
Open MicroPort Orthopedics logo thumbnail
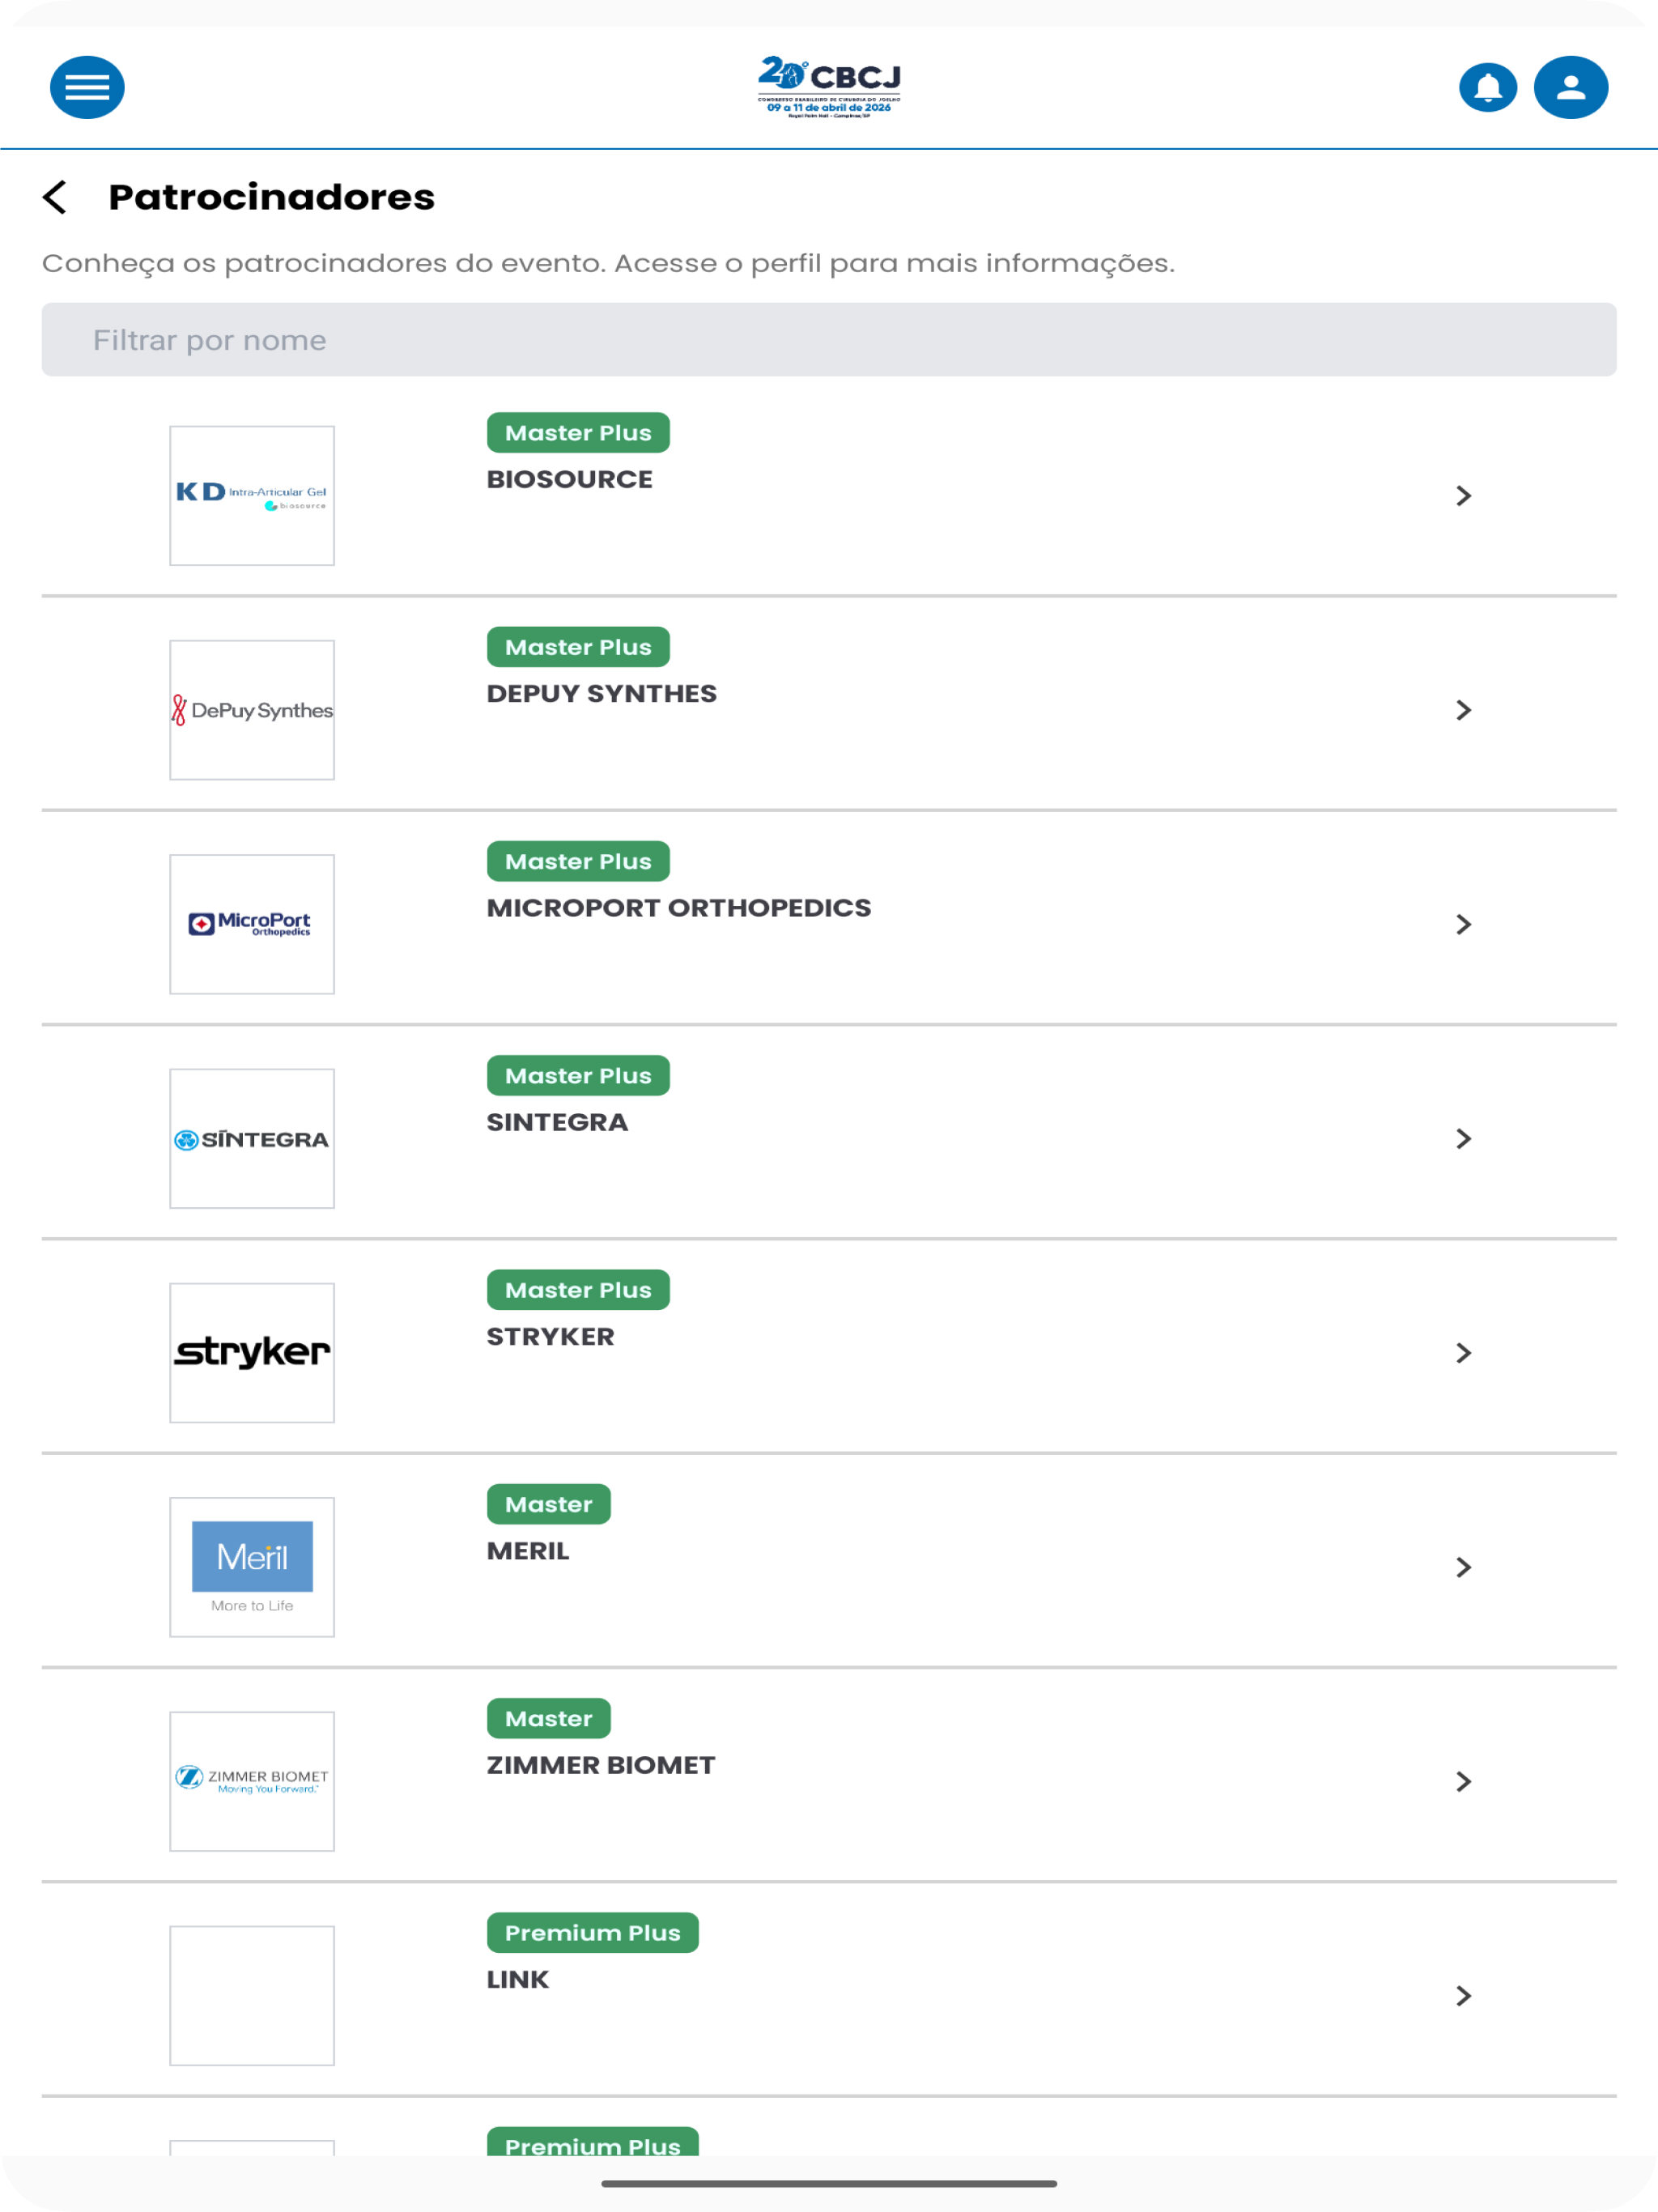coord(252,924)
